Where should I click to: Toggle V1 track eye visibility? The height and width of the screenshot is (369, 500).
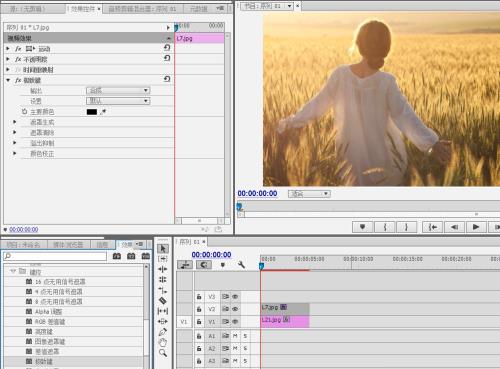235,322
